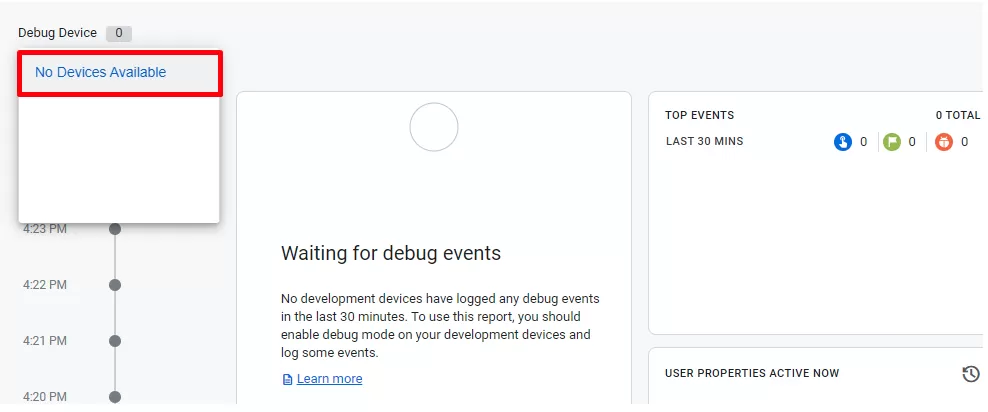
Task: Click the TOP EVENTS heading
Action: [699, 115]
